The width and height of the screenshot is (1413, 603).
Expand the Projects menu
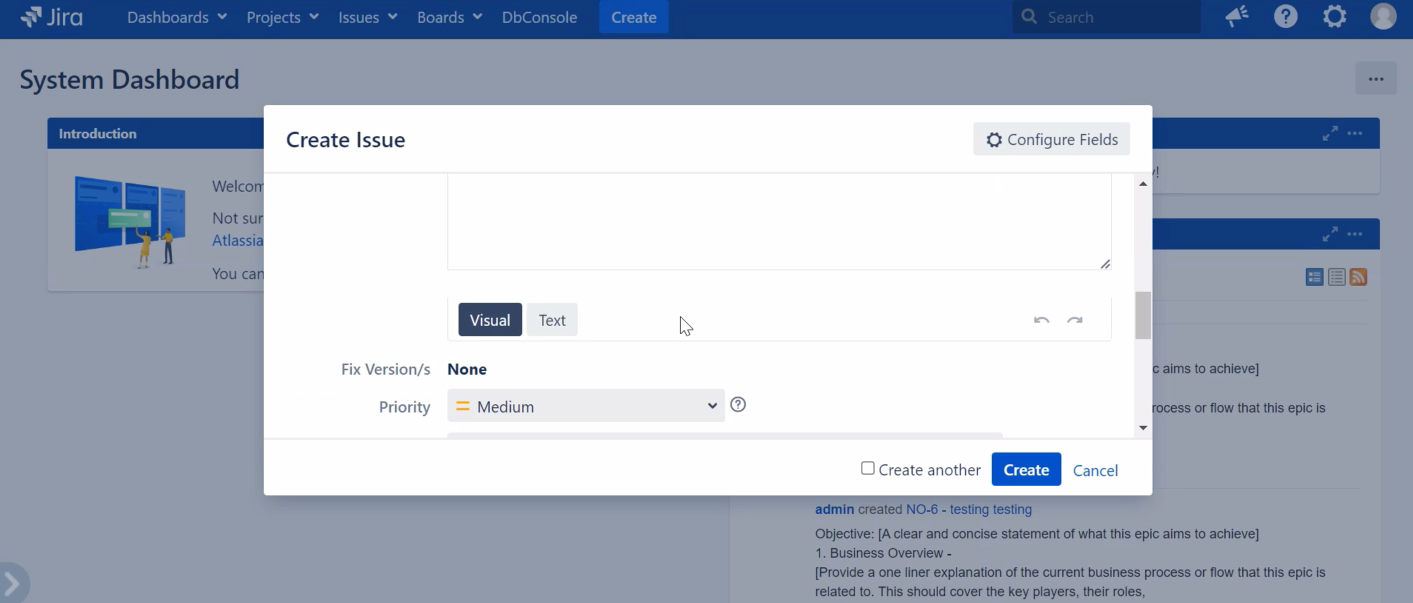click(283, 17)
